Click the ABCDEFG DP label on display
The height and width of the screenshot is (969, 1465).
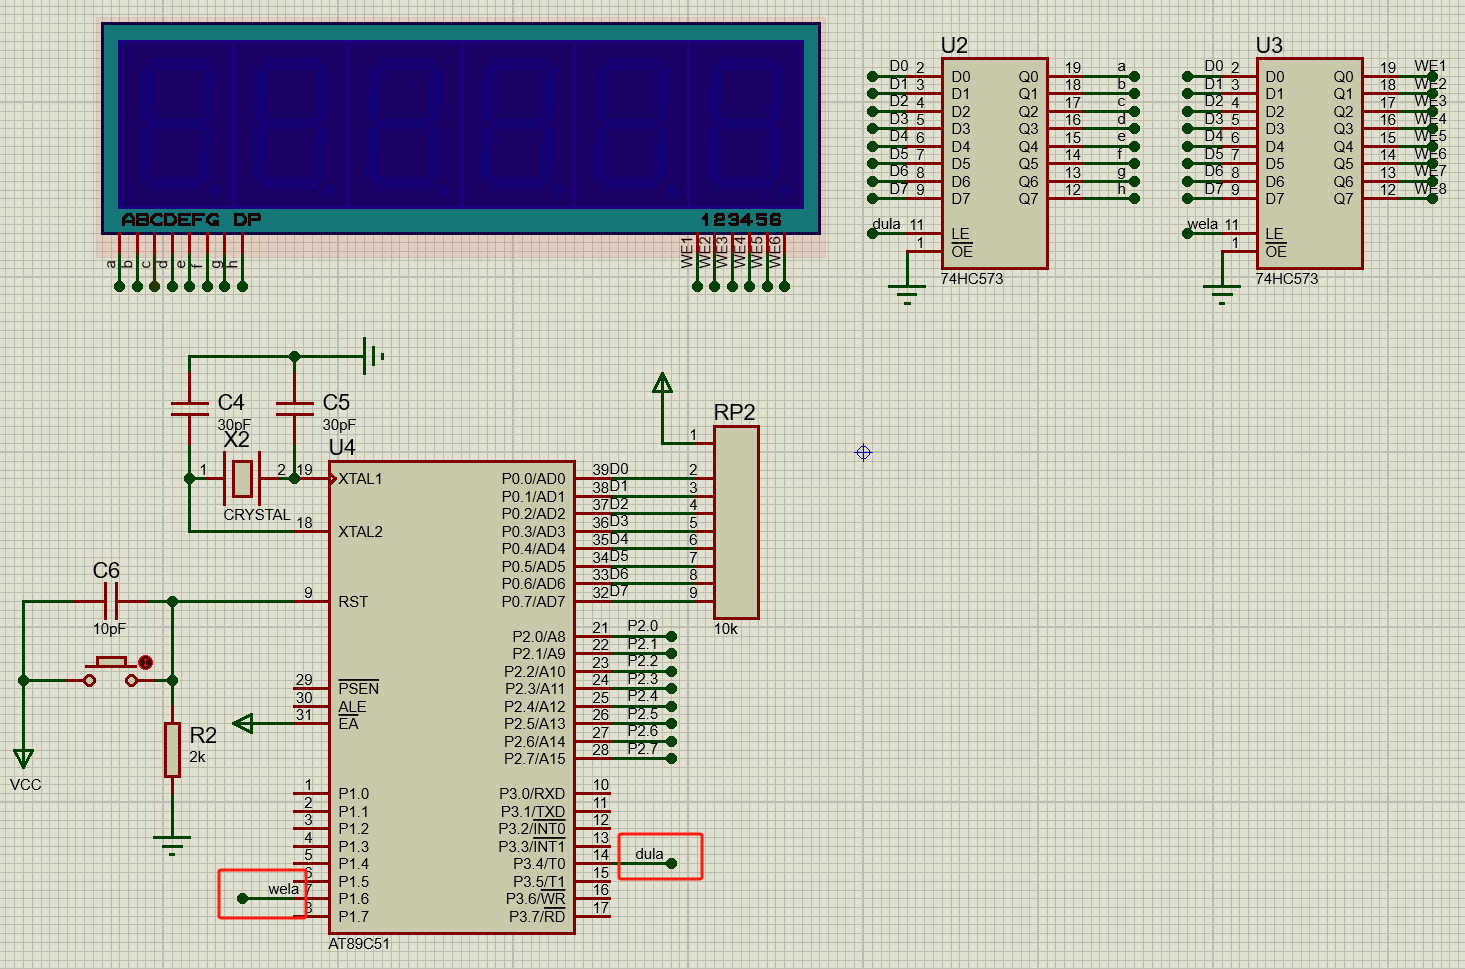[x=191, y=220]
